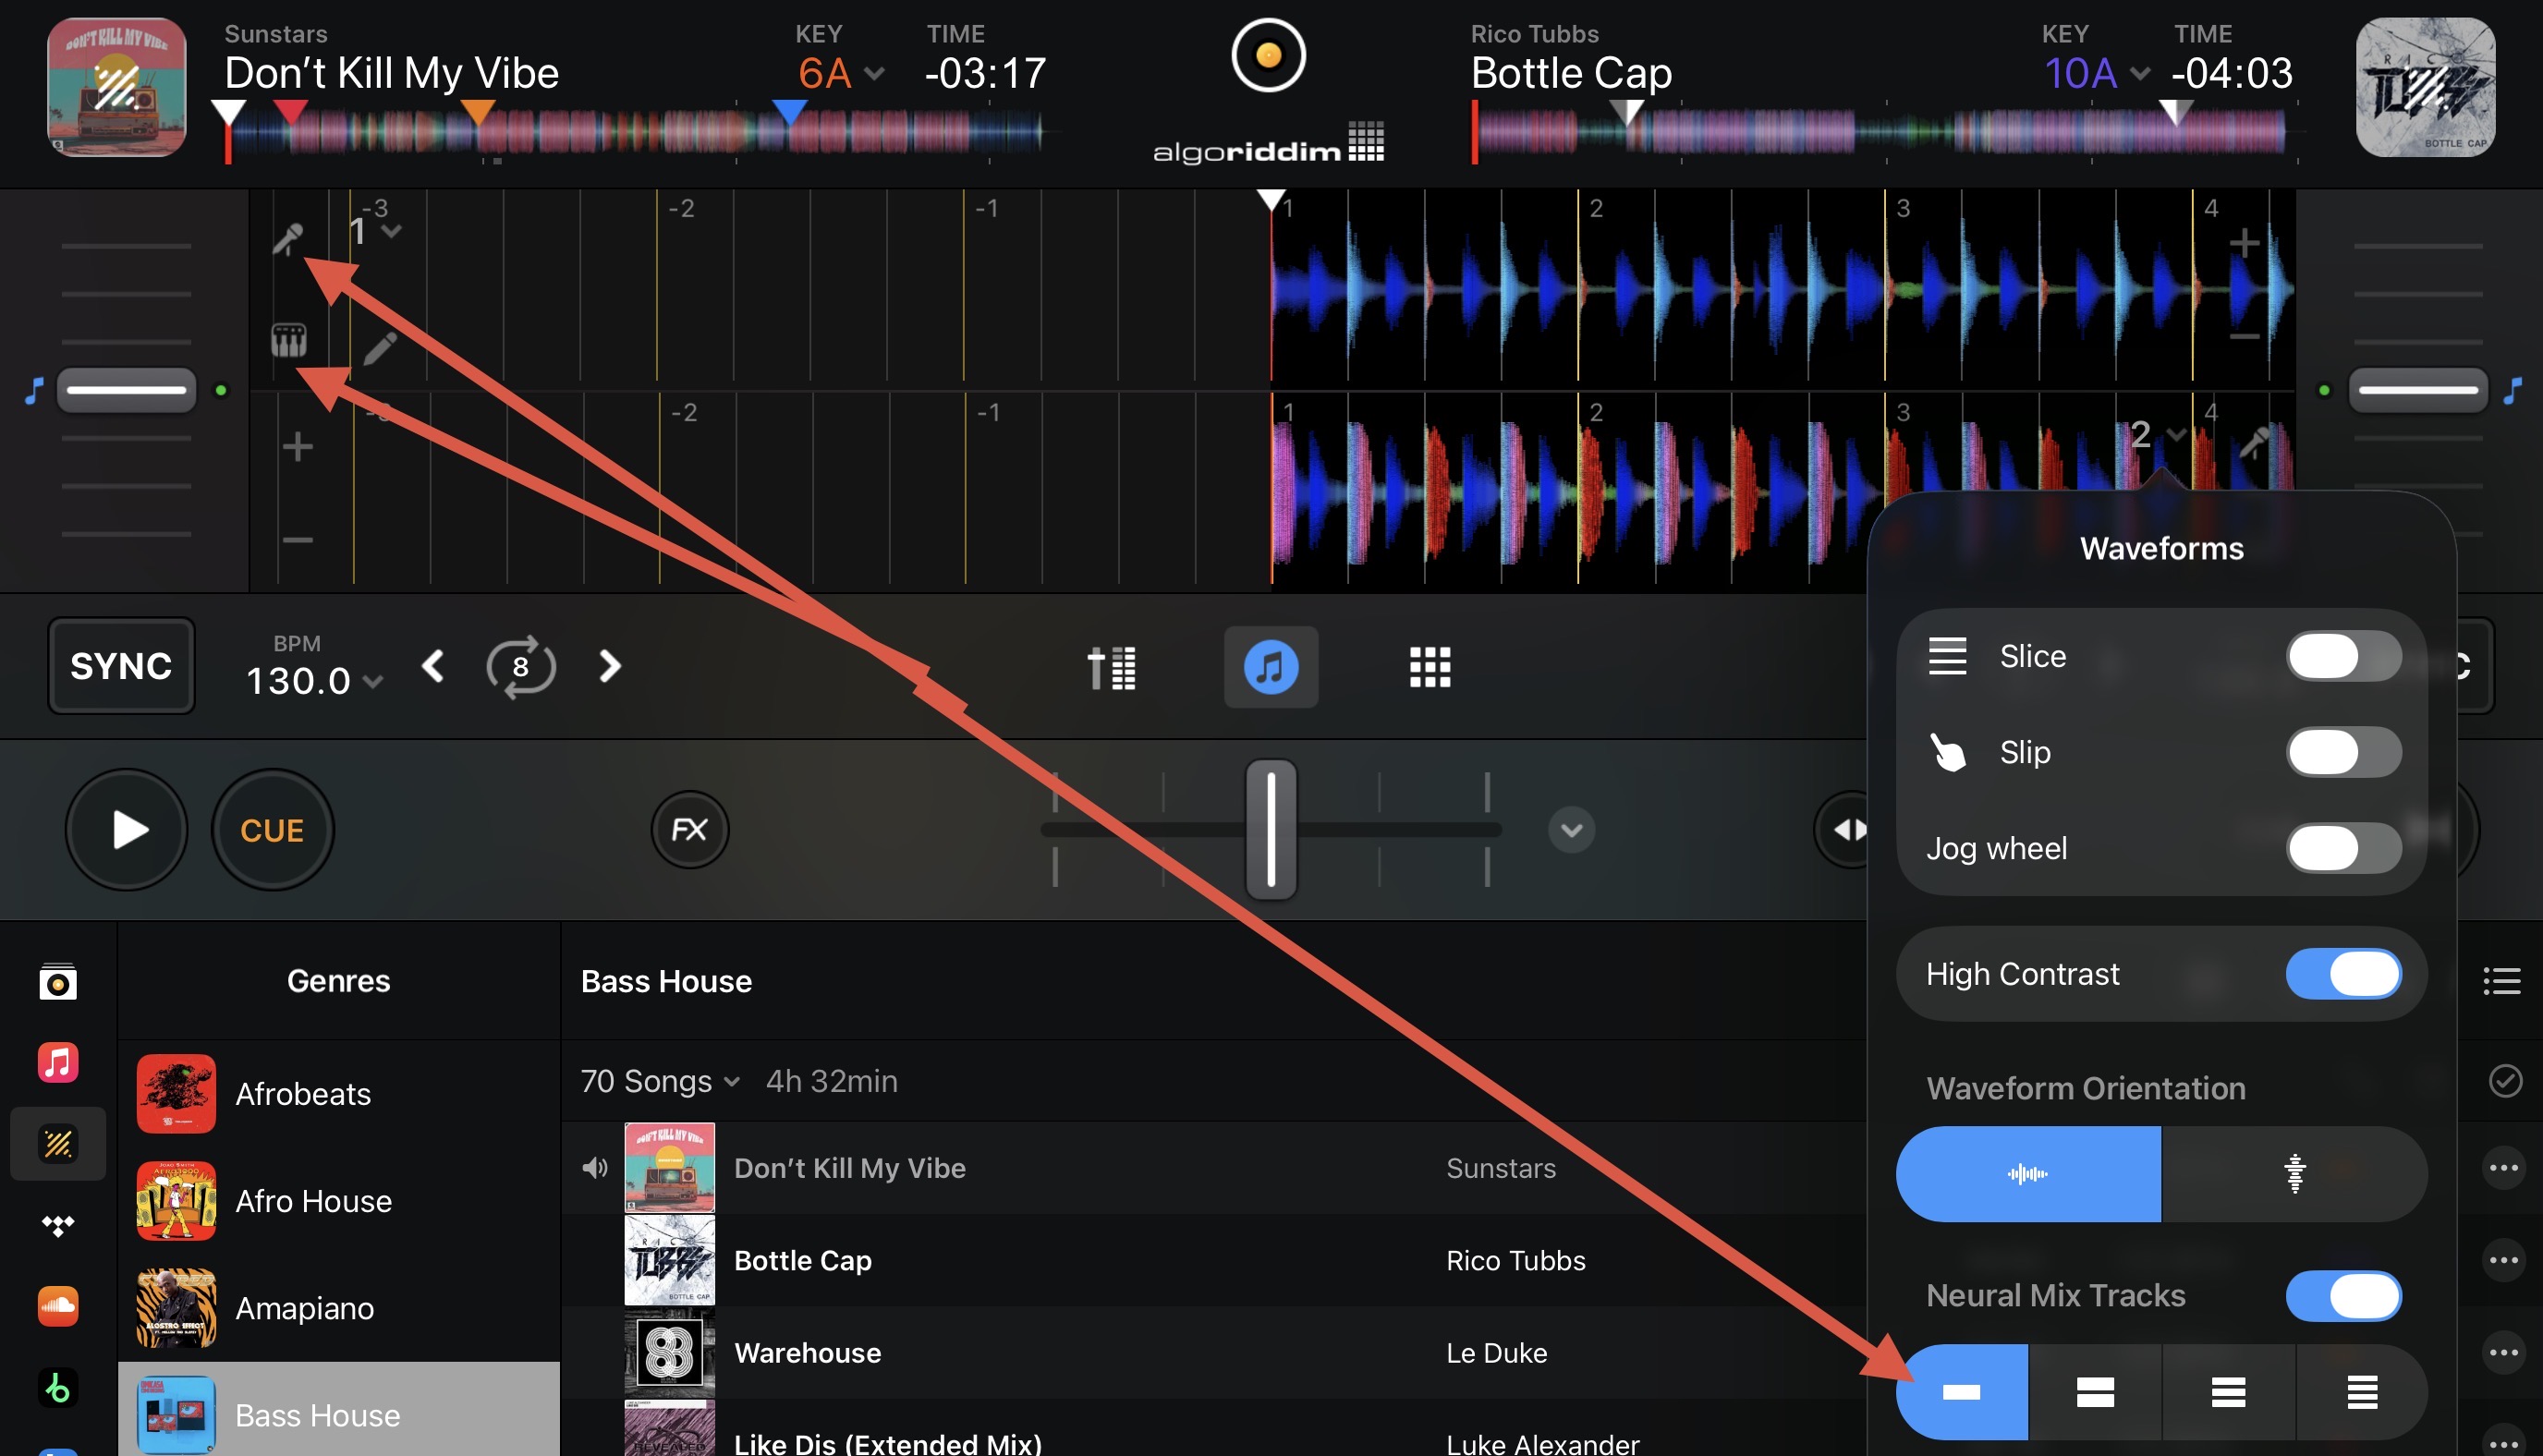
Task: Click the microphone vocals icon on deck 1
Action: click(288, 239)
